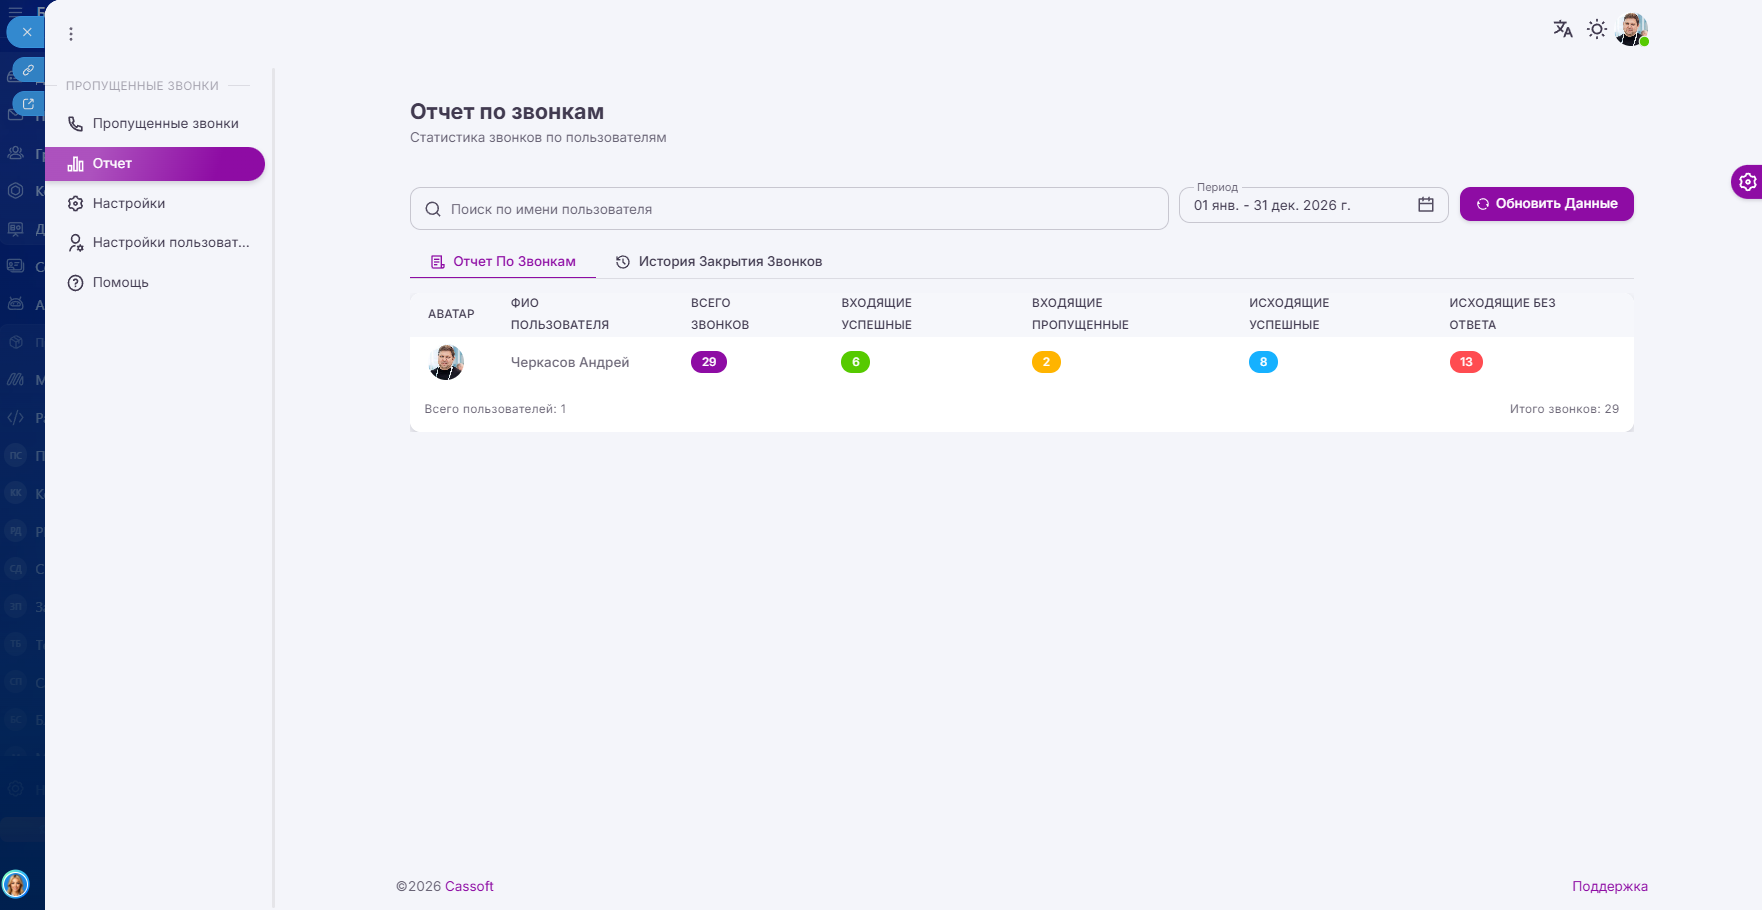This screenshot has width=1762, height=910.
Task: Click the red badge showing 13 calls
Action: pyautogui.click(x=1465, y=362)
